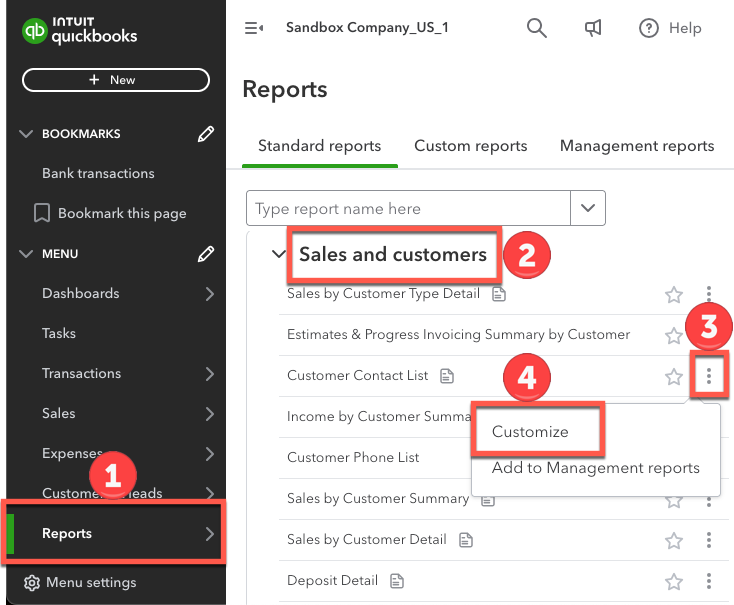734x605 pixels.
Task: Click the search magnifier icon
Action: pyautogui.click(x=537, y=28)
